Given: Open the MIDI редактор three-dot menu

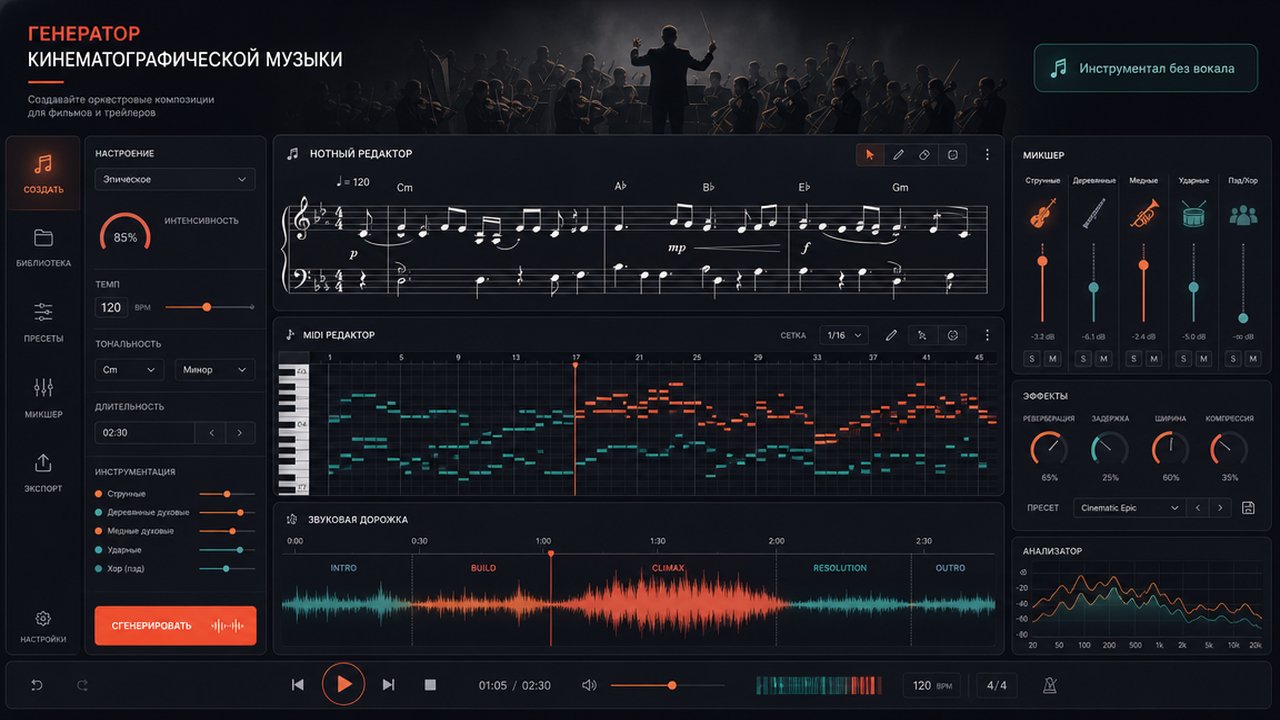Looking at the screenshot, I should 987,335.
